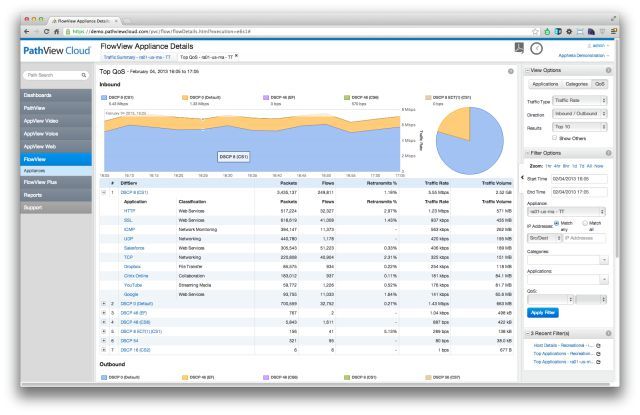Open the bookmark report icon in header
The width and height of the screenshot is (640, 415).
point(519,48)
